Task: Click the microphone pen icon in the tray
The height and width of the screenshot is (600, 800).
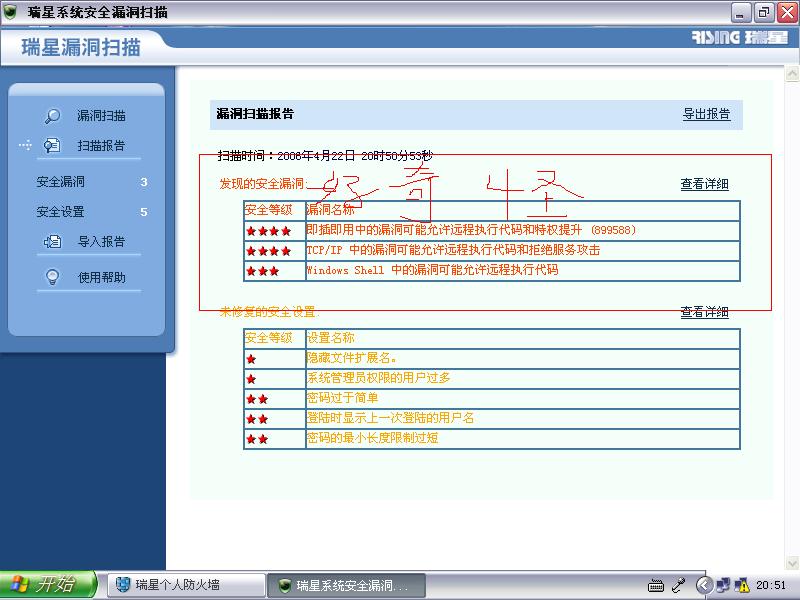Action: click(x=679, y=585)
